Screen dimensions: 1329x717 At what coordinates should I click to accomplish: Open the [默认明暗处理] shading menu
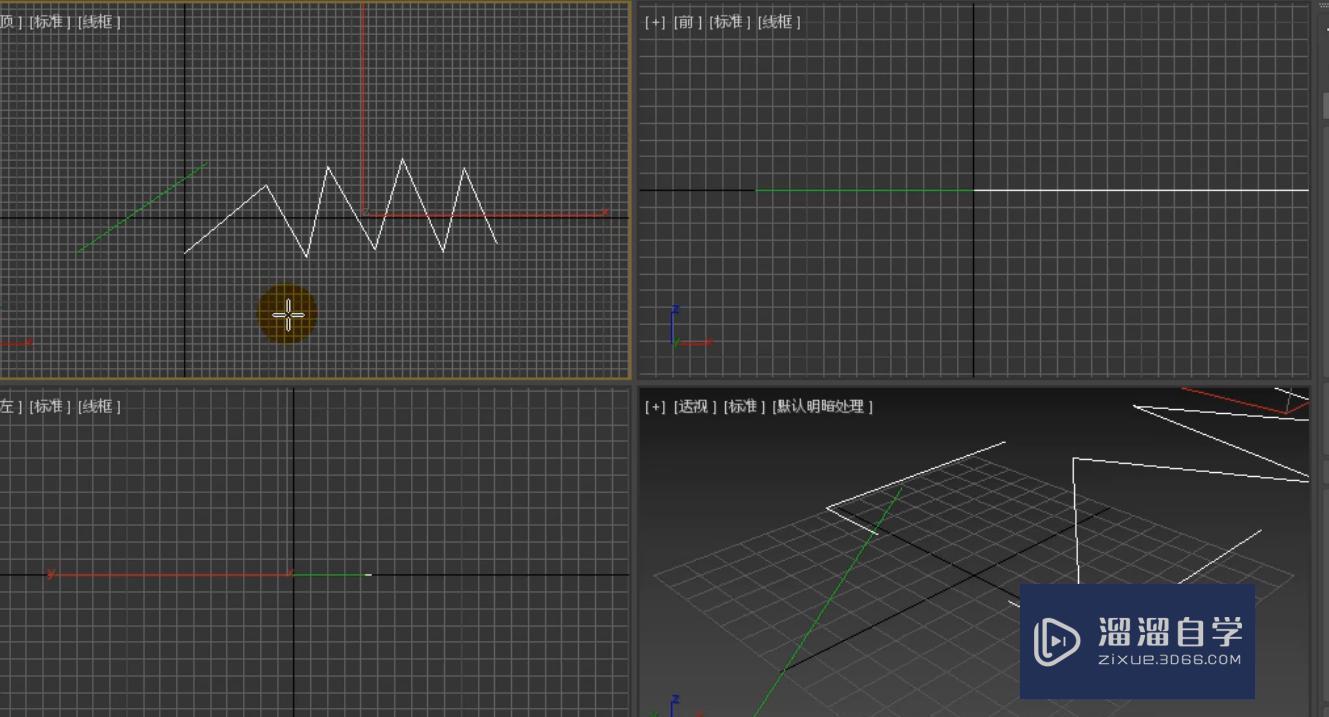[823, 406]
